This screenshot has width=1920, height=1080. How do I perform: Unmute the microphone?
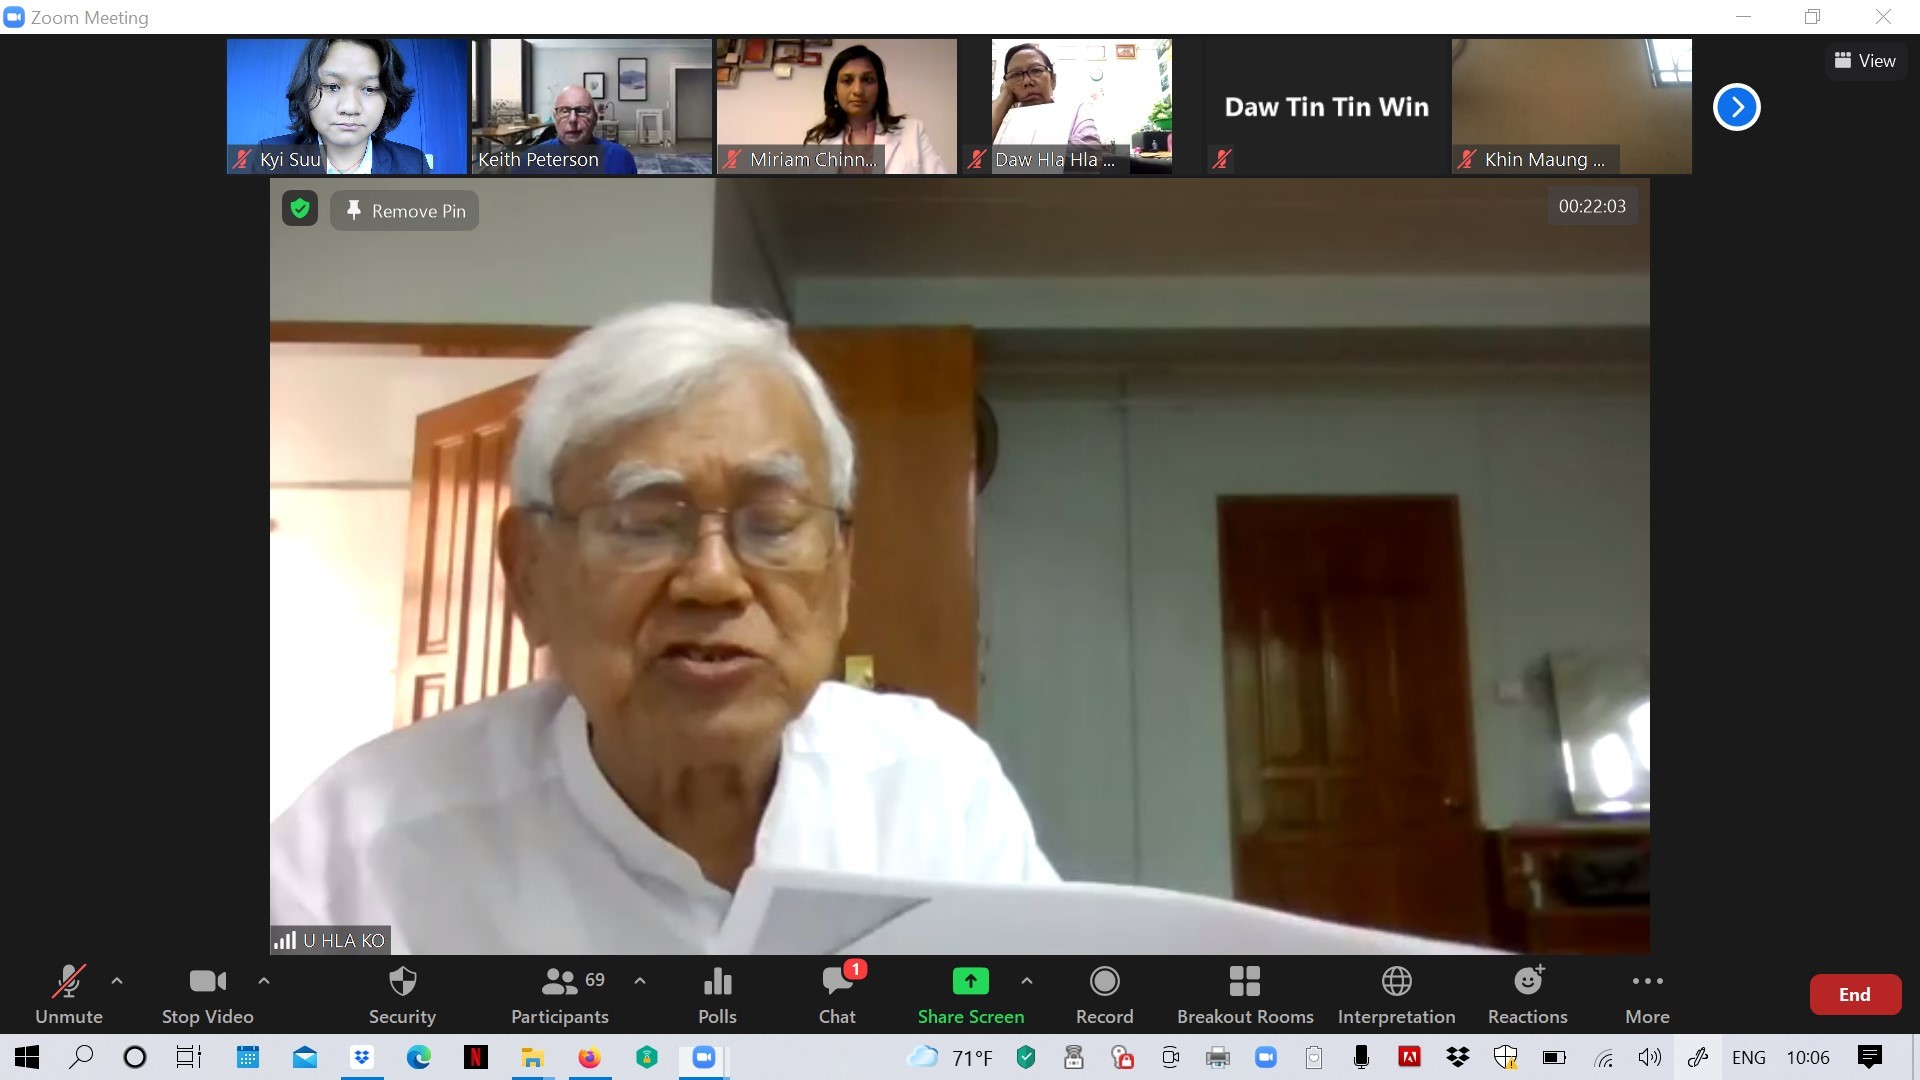pos(68,994)
